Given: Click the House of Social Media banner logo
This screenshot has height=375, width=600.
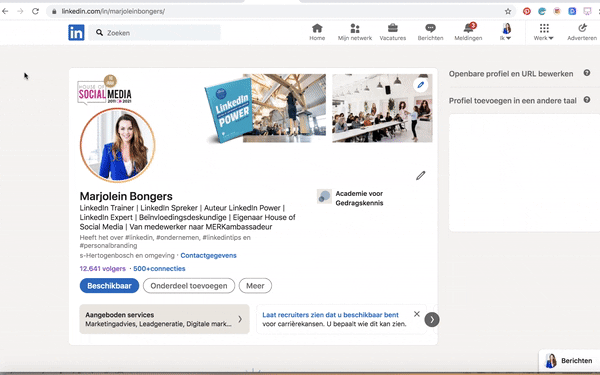Looking at the screenshot, I should pos(104,90).
